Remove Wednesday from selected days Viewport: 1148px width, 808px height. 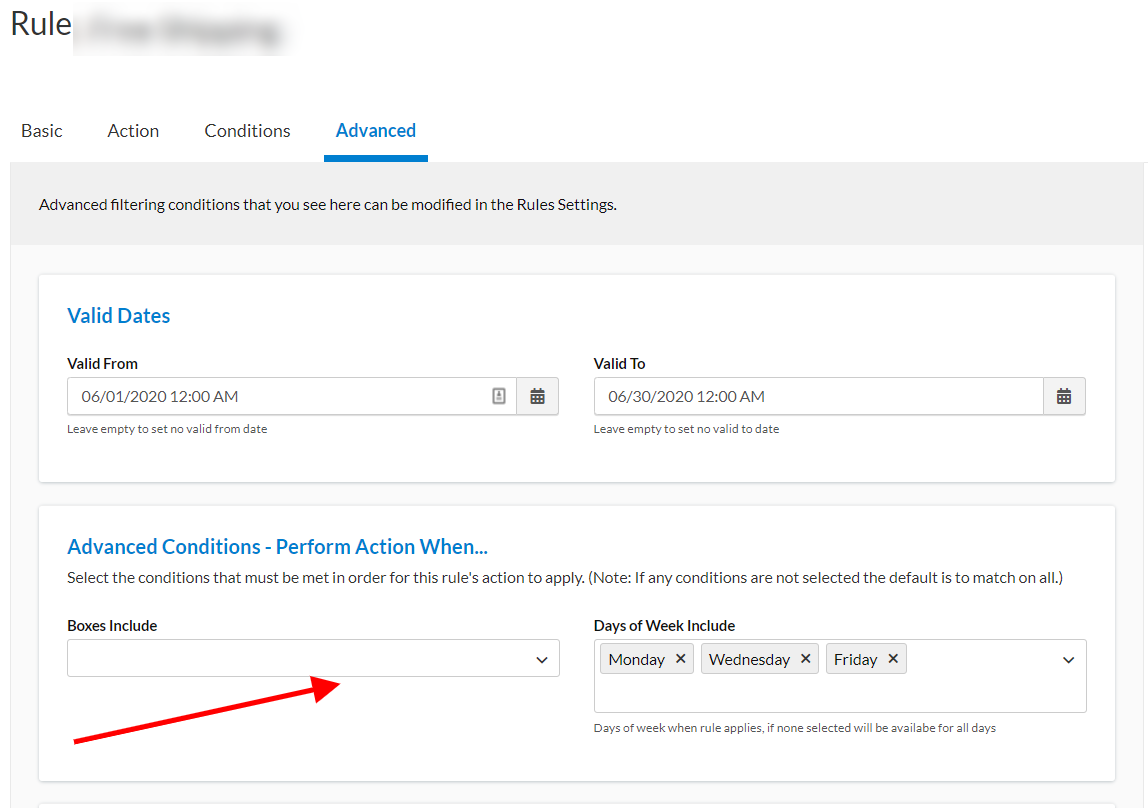[x=806, y=659]
